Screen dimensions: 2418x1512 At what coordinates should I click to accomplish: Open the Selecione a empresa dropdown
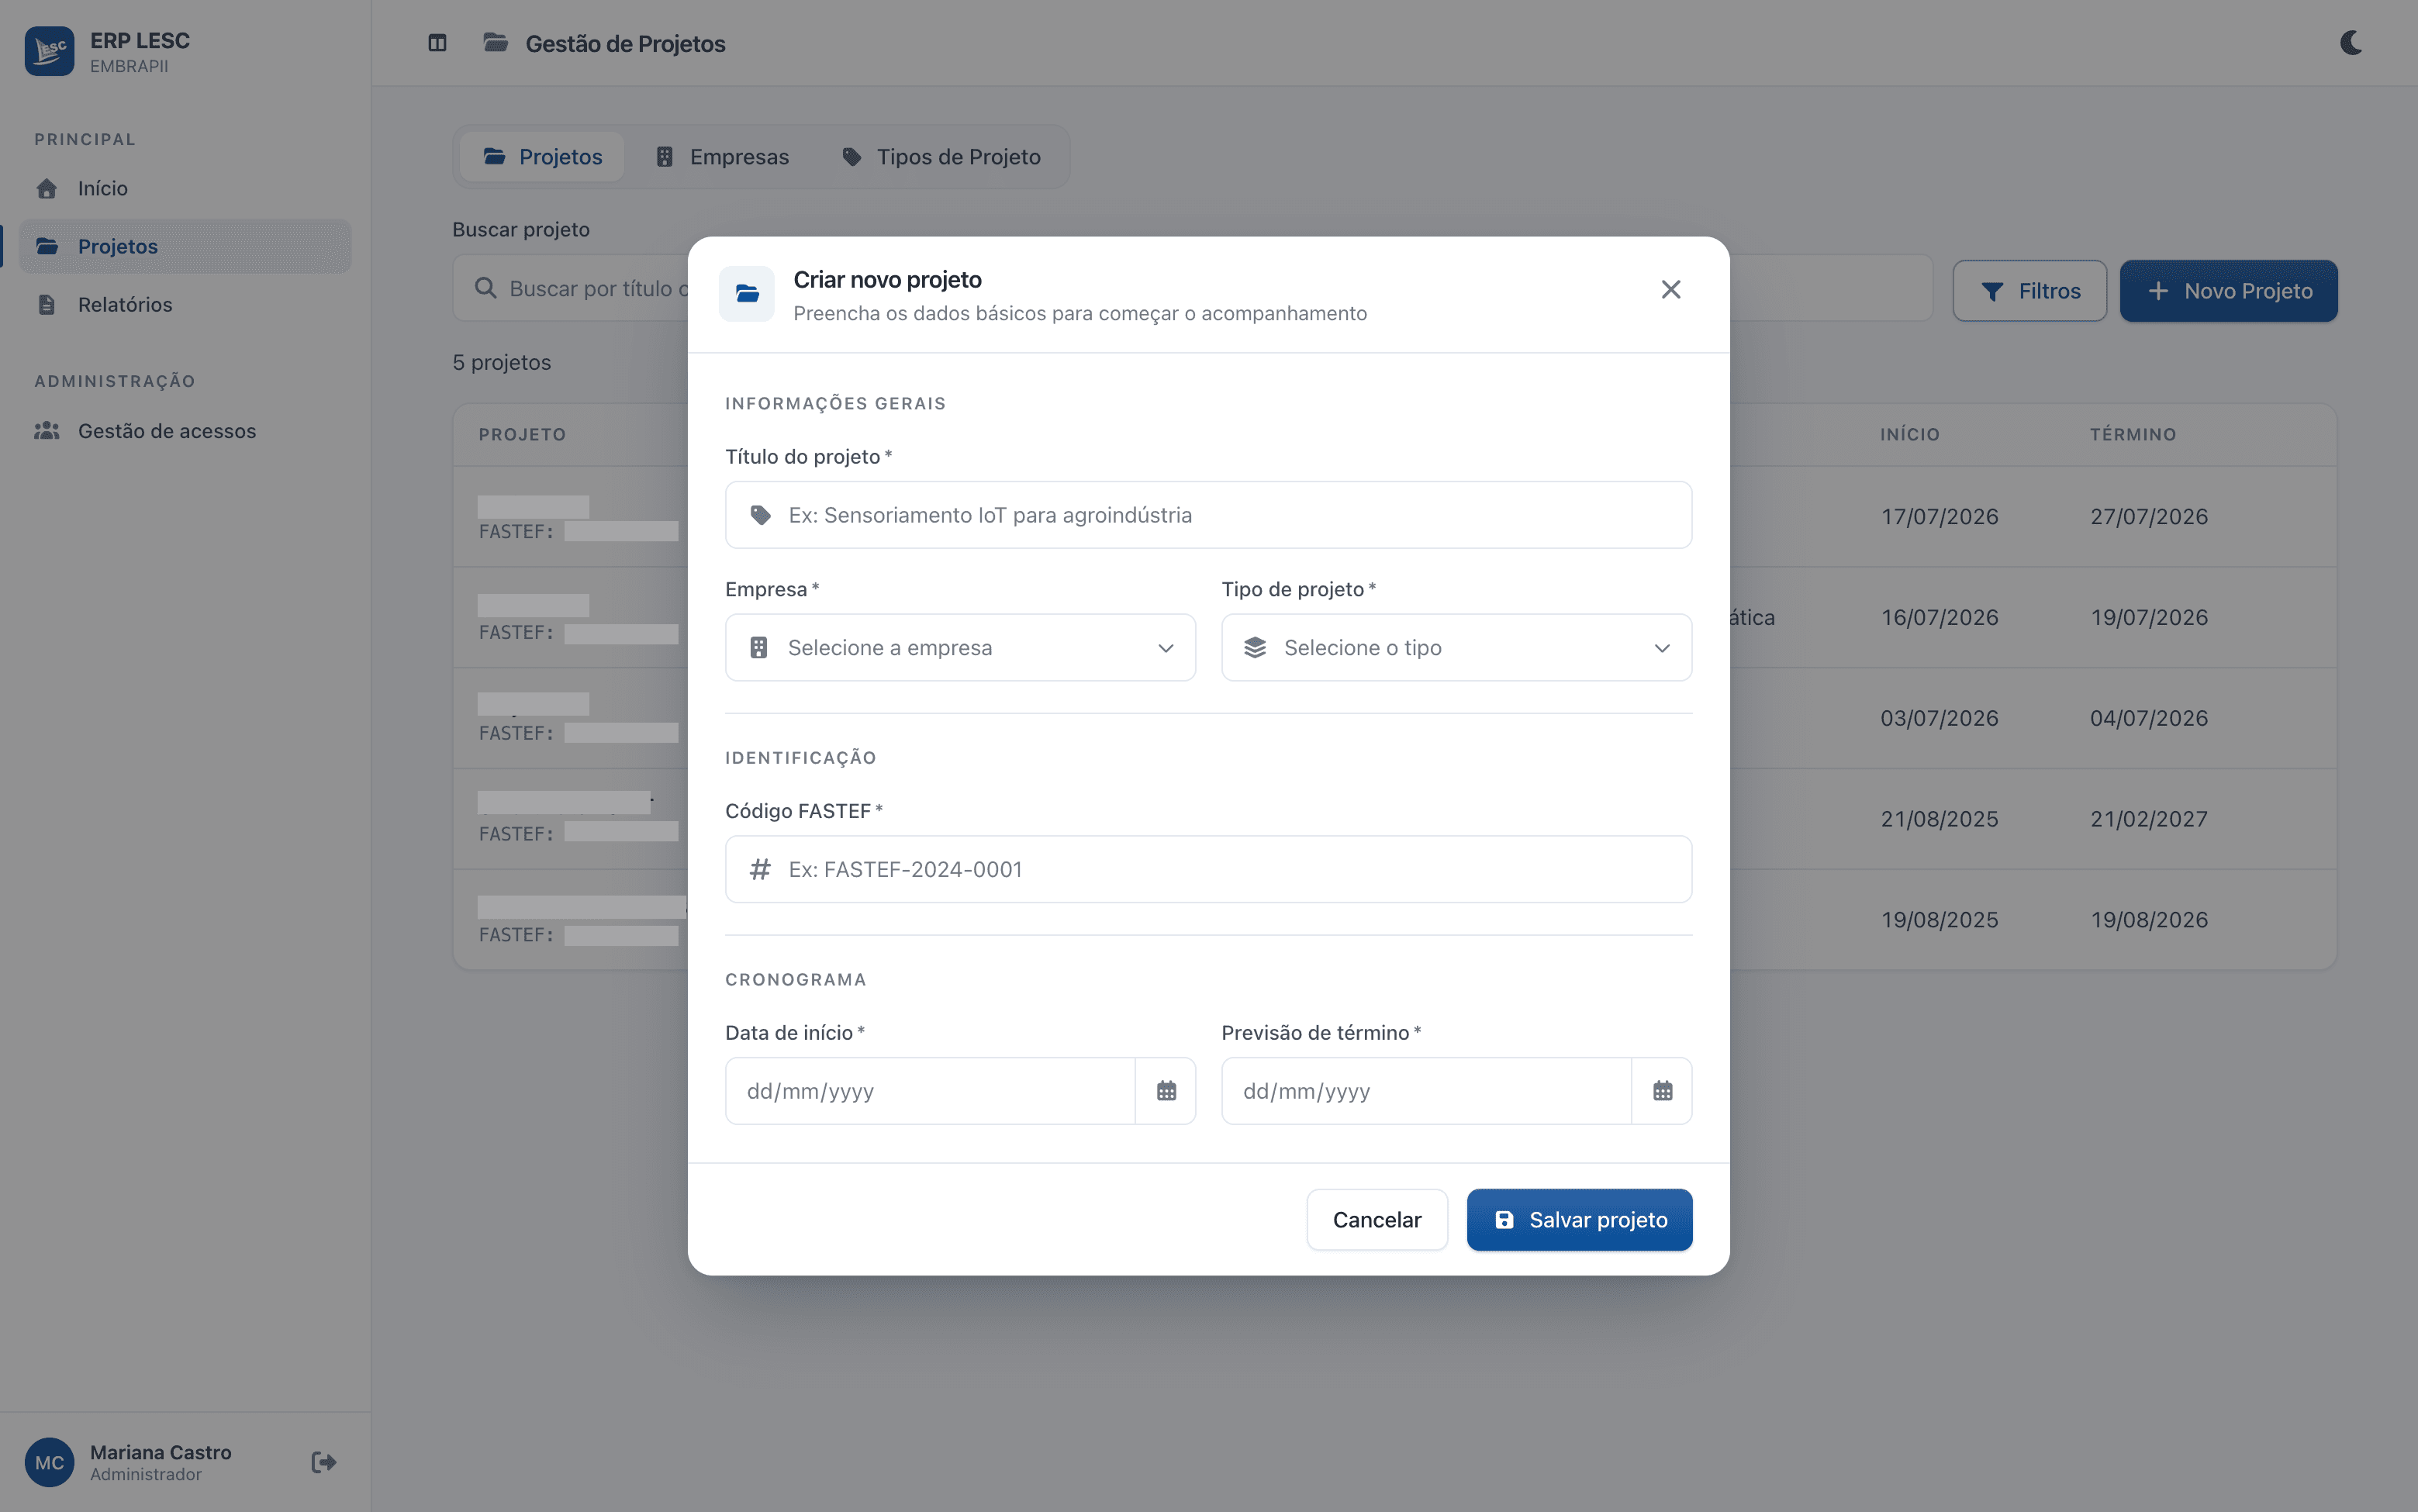pyautogui.click(x=960, y=648)
